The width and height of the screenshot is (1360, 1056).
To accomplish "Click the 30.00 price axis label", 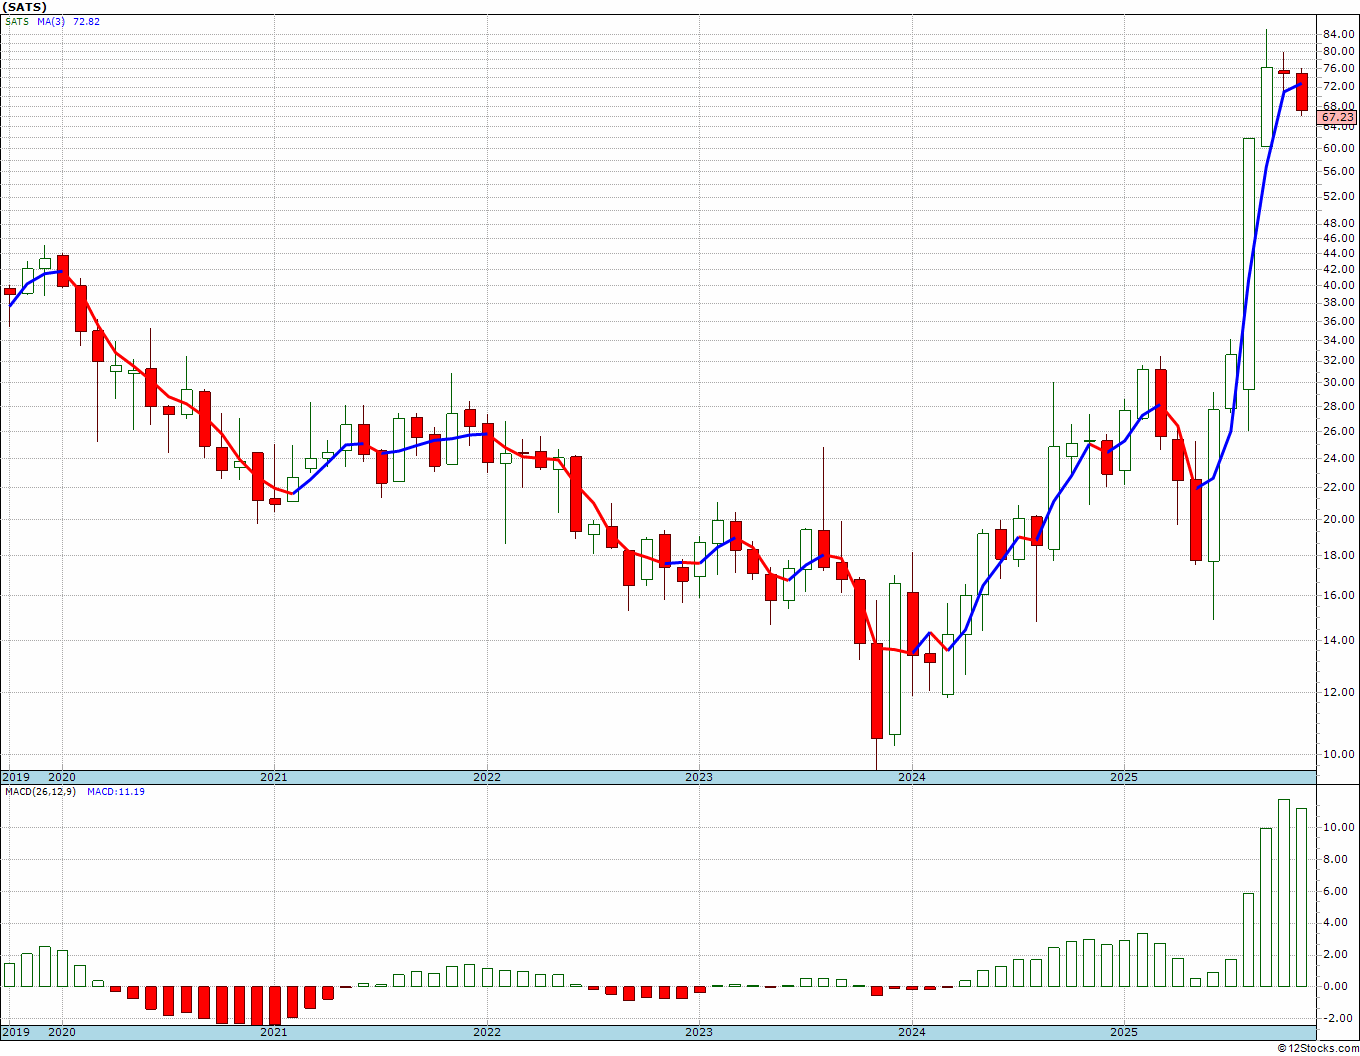I will [x=1338, y=383].
